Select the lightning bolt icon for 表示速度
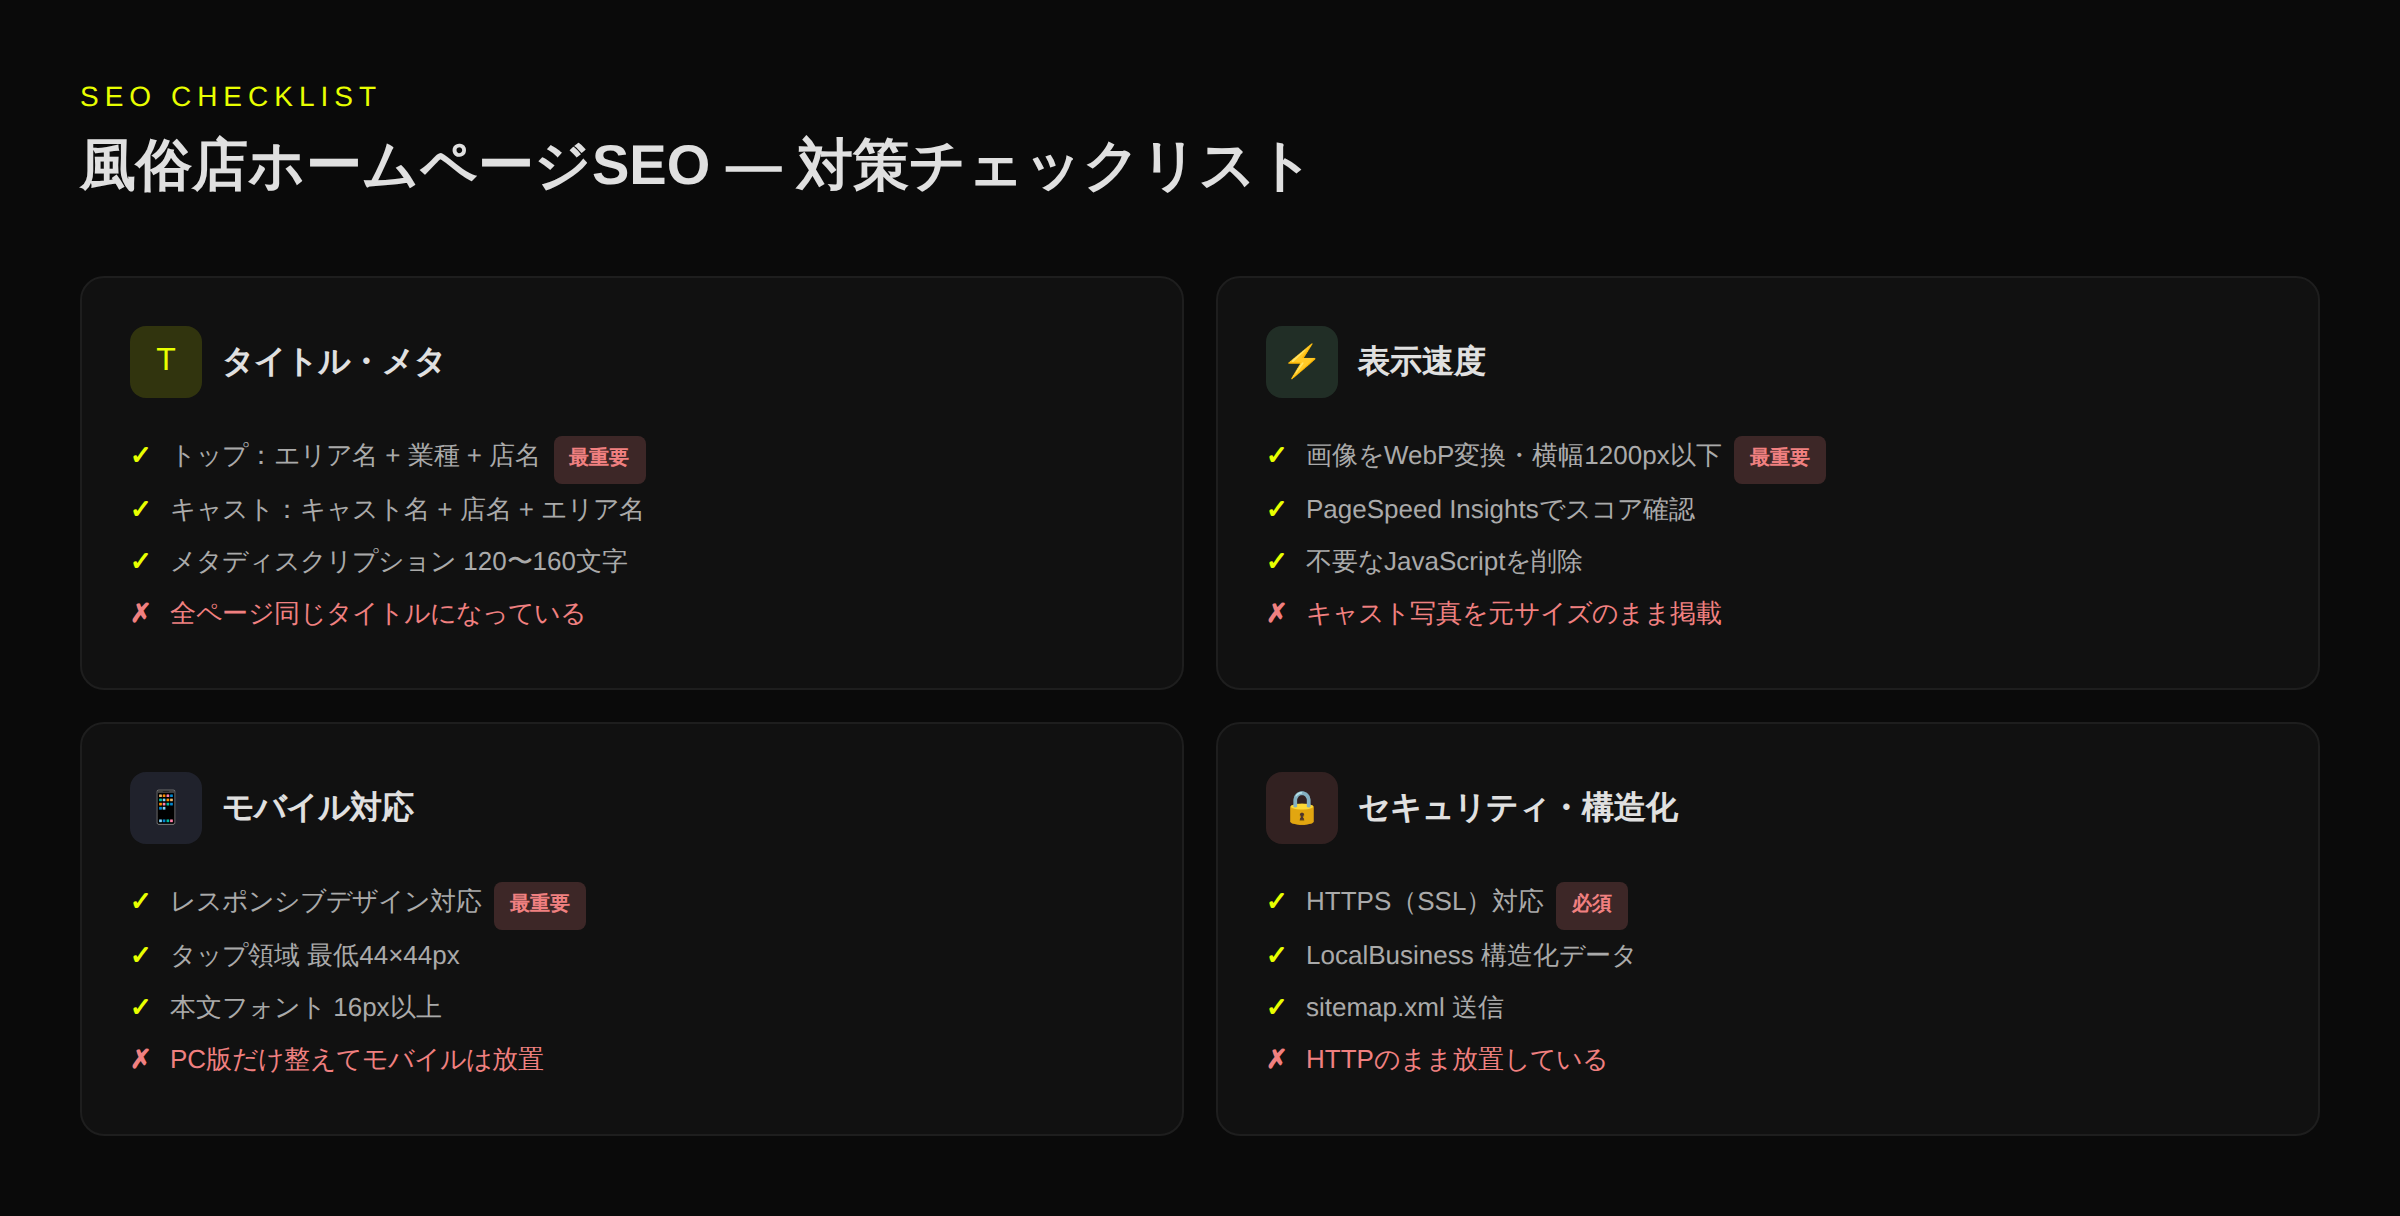This screenshot has width=2400, height=1216. tap(1301, 361)
